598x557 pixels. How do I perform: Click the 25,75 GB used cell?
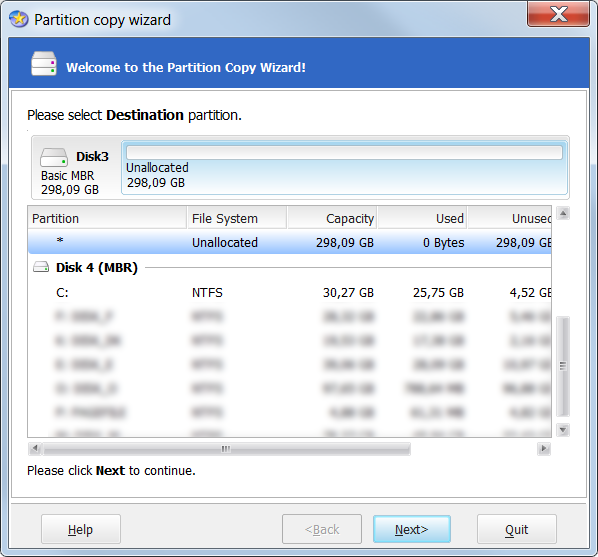point(438,293)
